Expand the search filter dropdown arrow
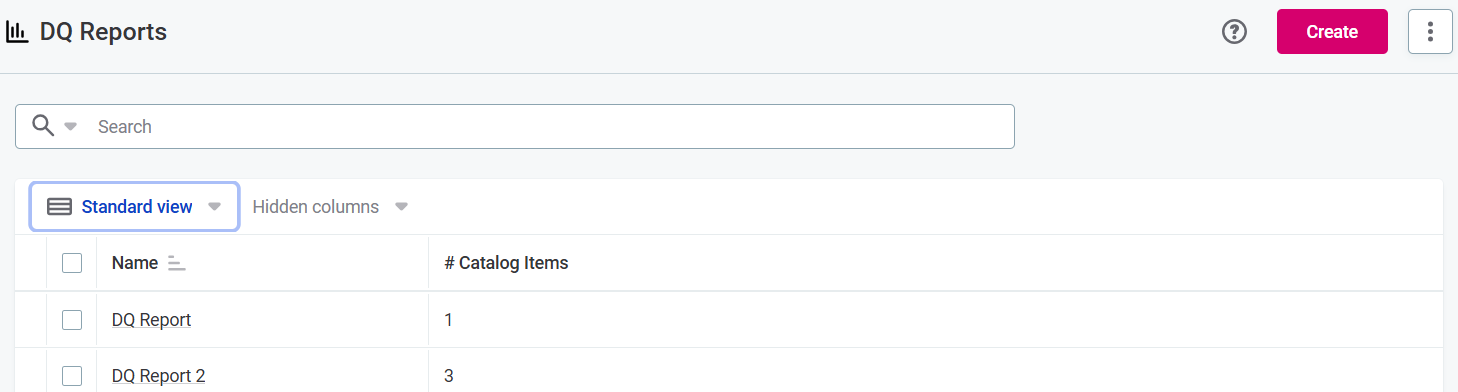 [71, 127]
